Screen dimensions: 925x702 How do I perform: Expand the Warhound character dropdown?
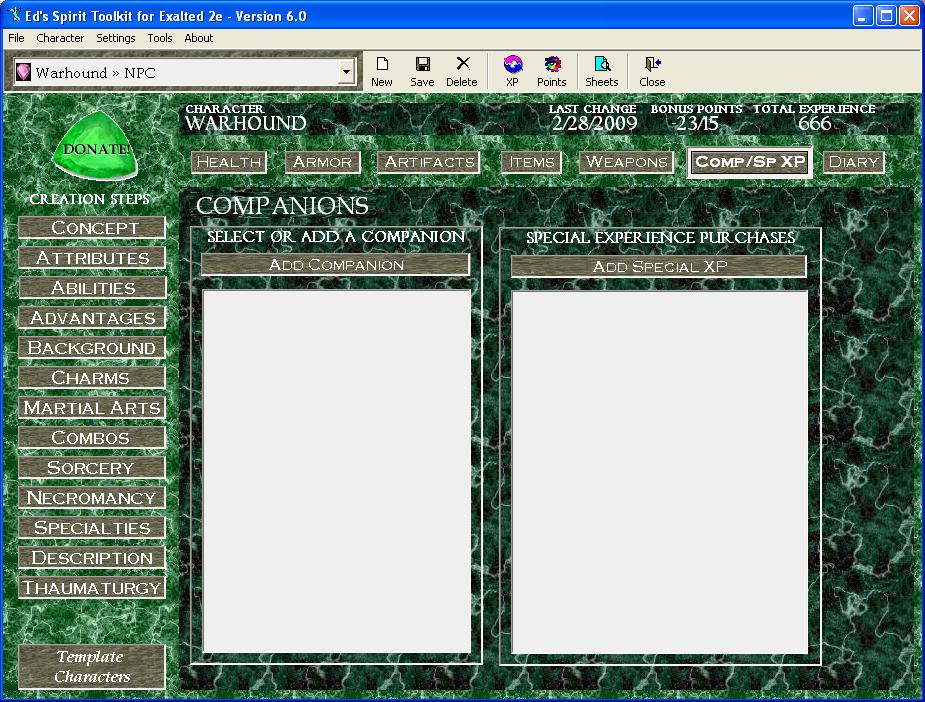[x=347, y=72]
